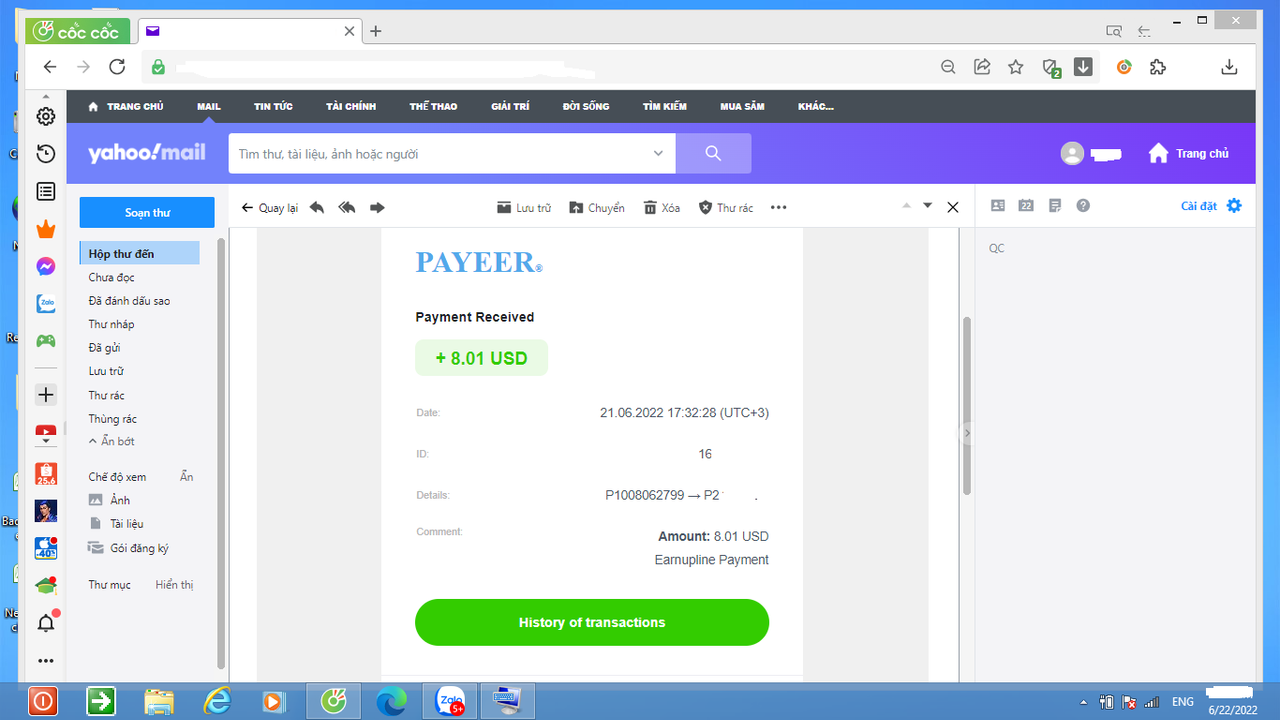Go back to previous page in browser
1280x720 pixels.
[50, 67]
